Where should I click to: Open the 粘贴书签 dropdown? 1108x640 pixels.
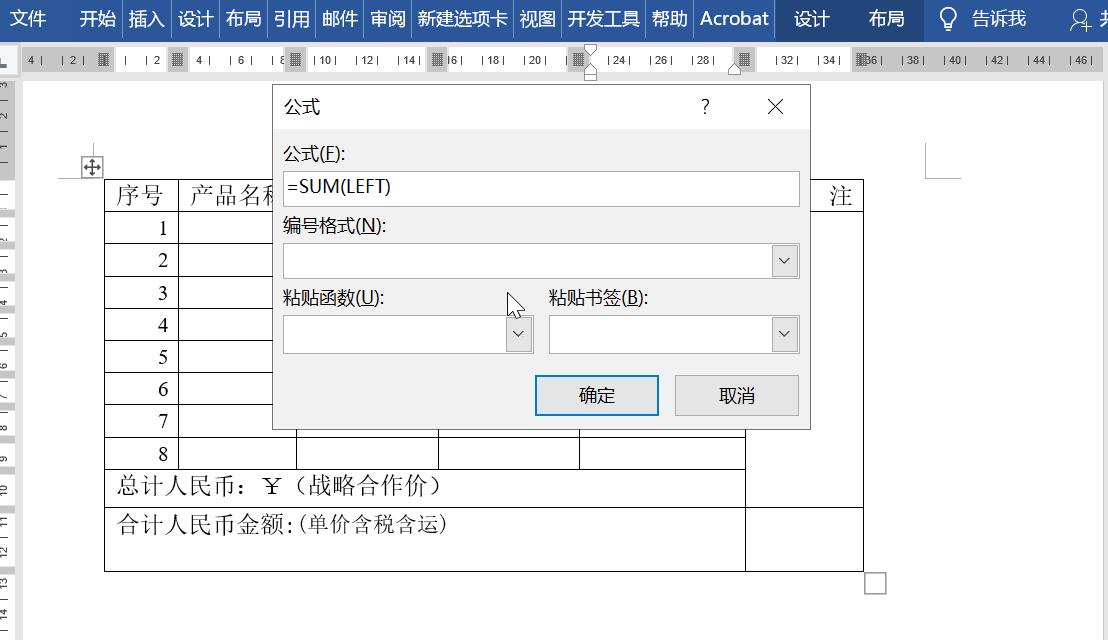coord(786,334)
